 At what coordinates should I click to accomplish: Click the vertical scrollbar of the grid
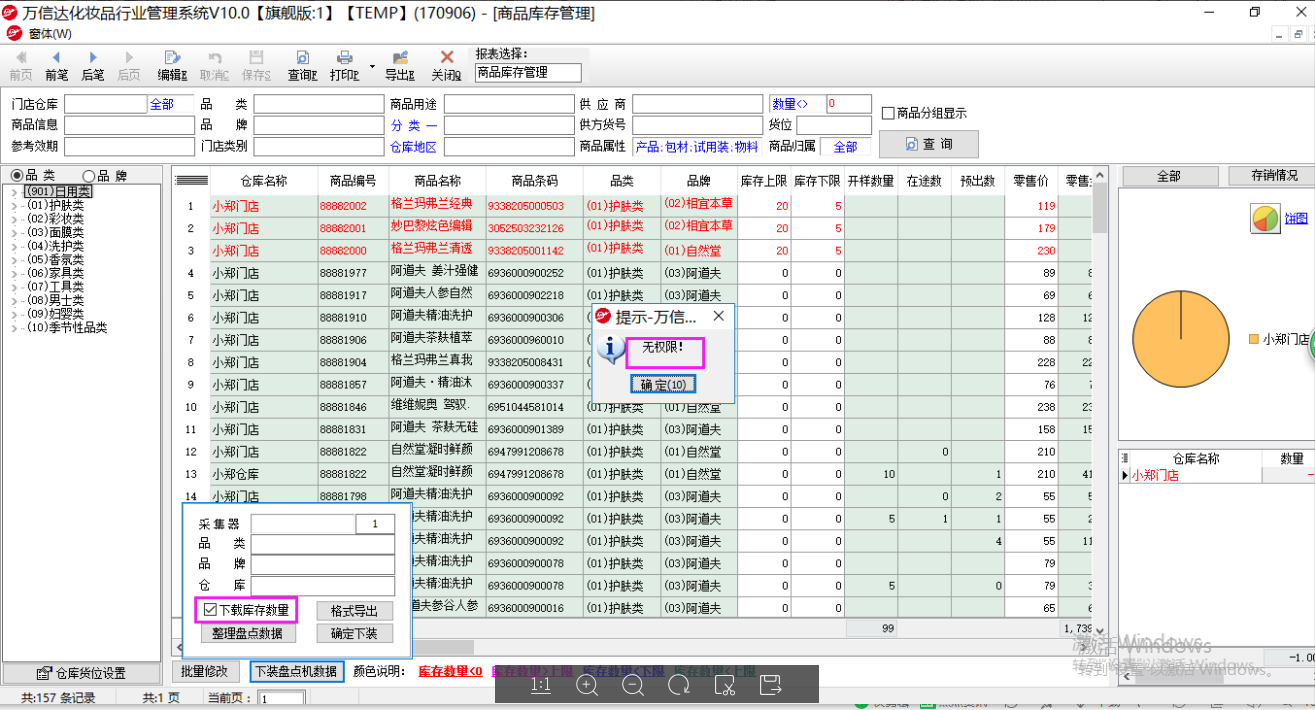(1100, 400)
